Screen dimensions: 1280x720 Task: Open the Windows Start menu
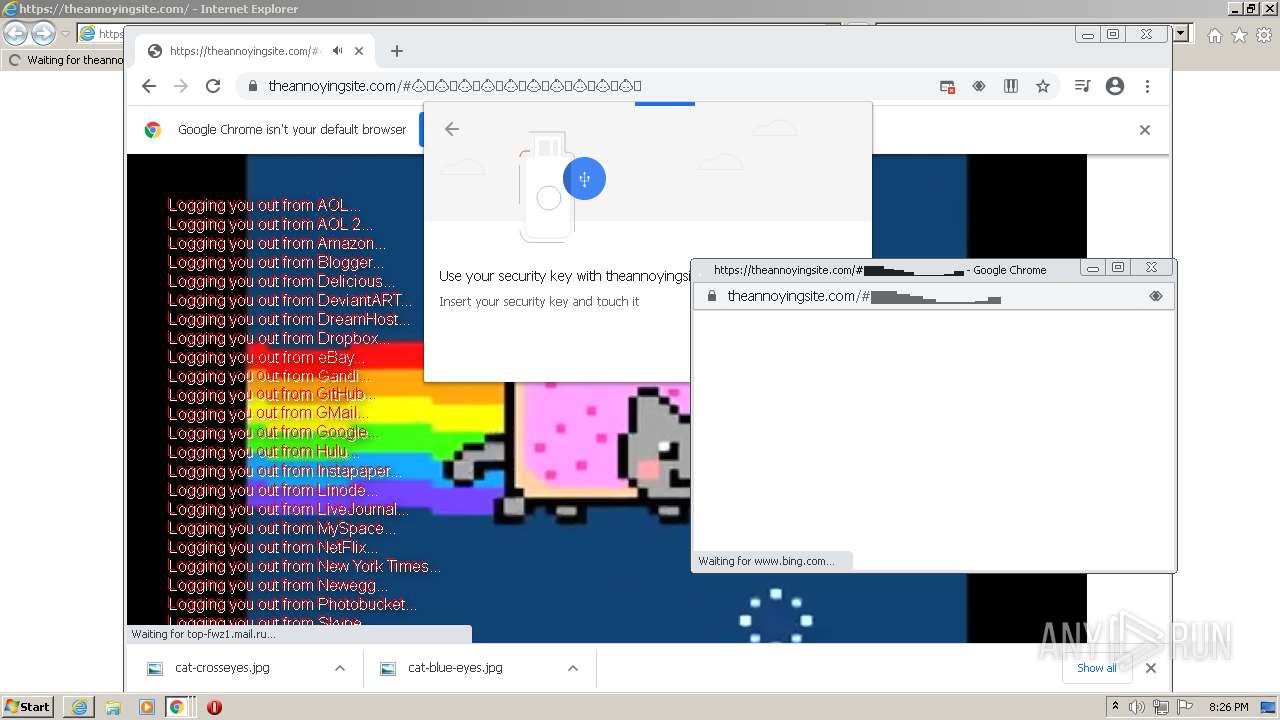tap(27, 707)
